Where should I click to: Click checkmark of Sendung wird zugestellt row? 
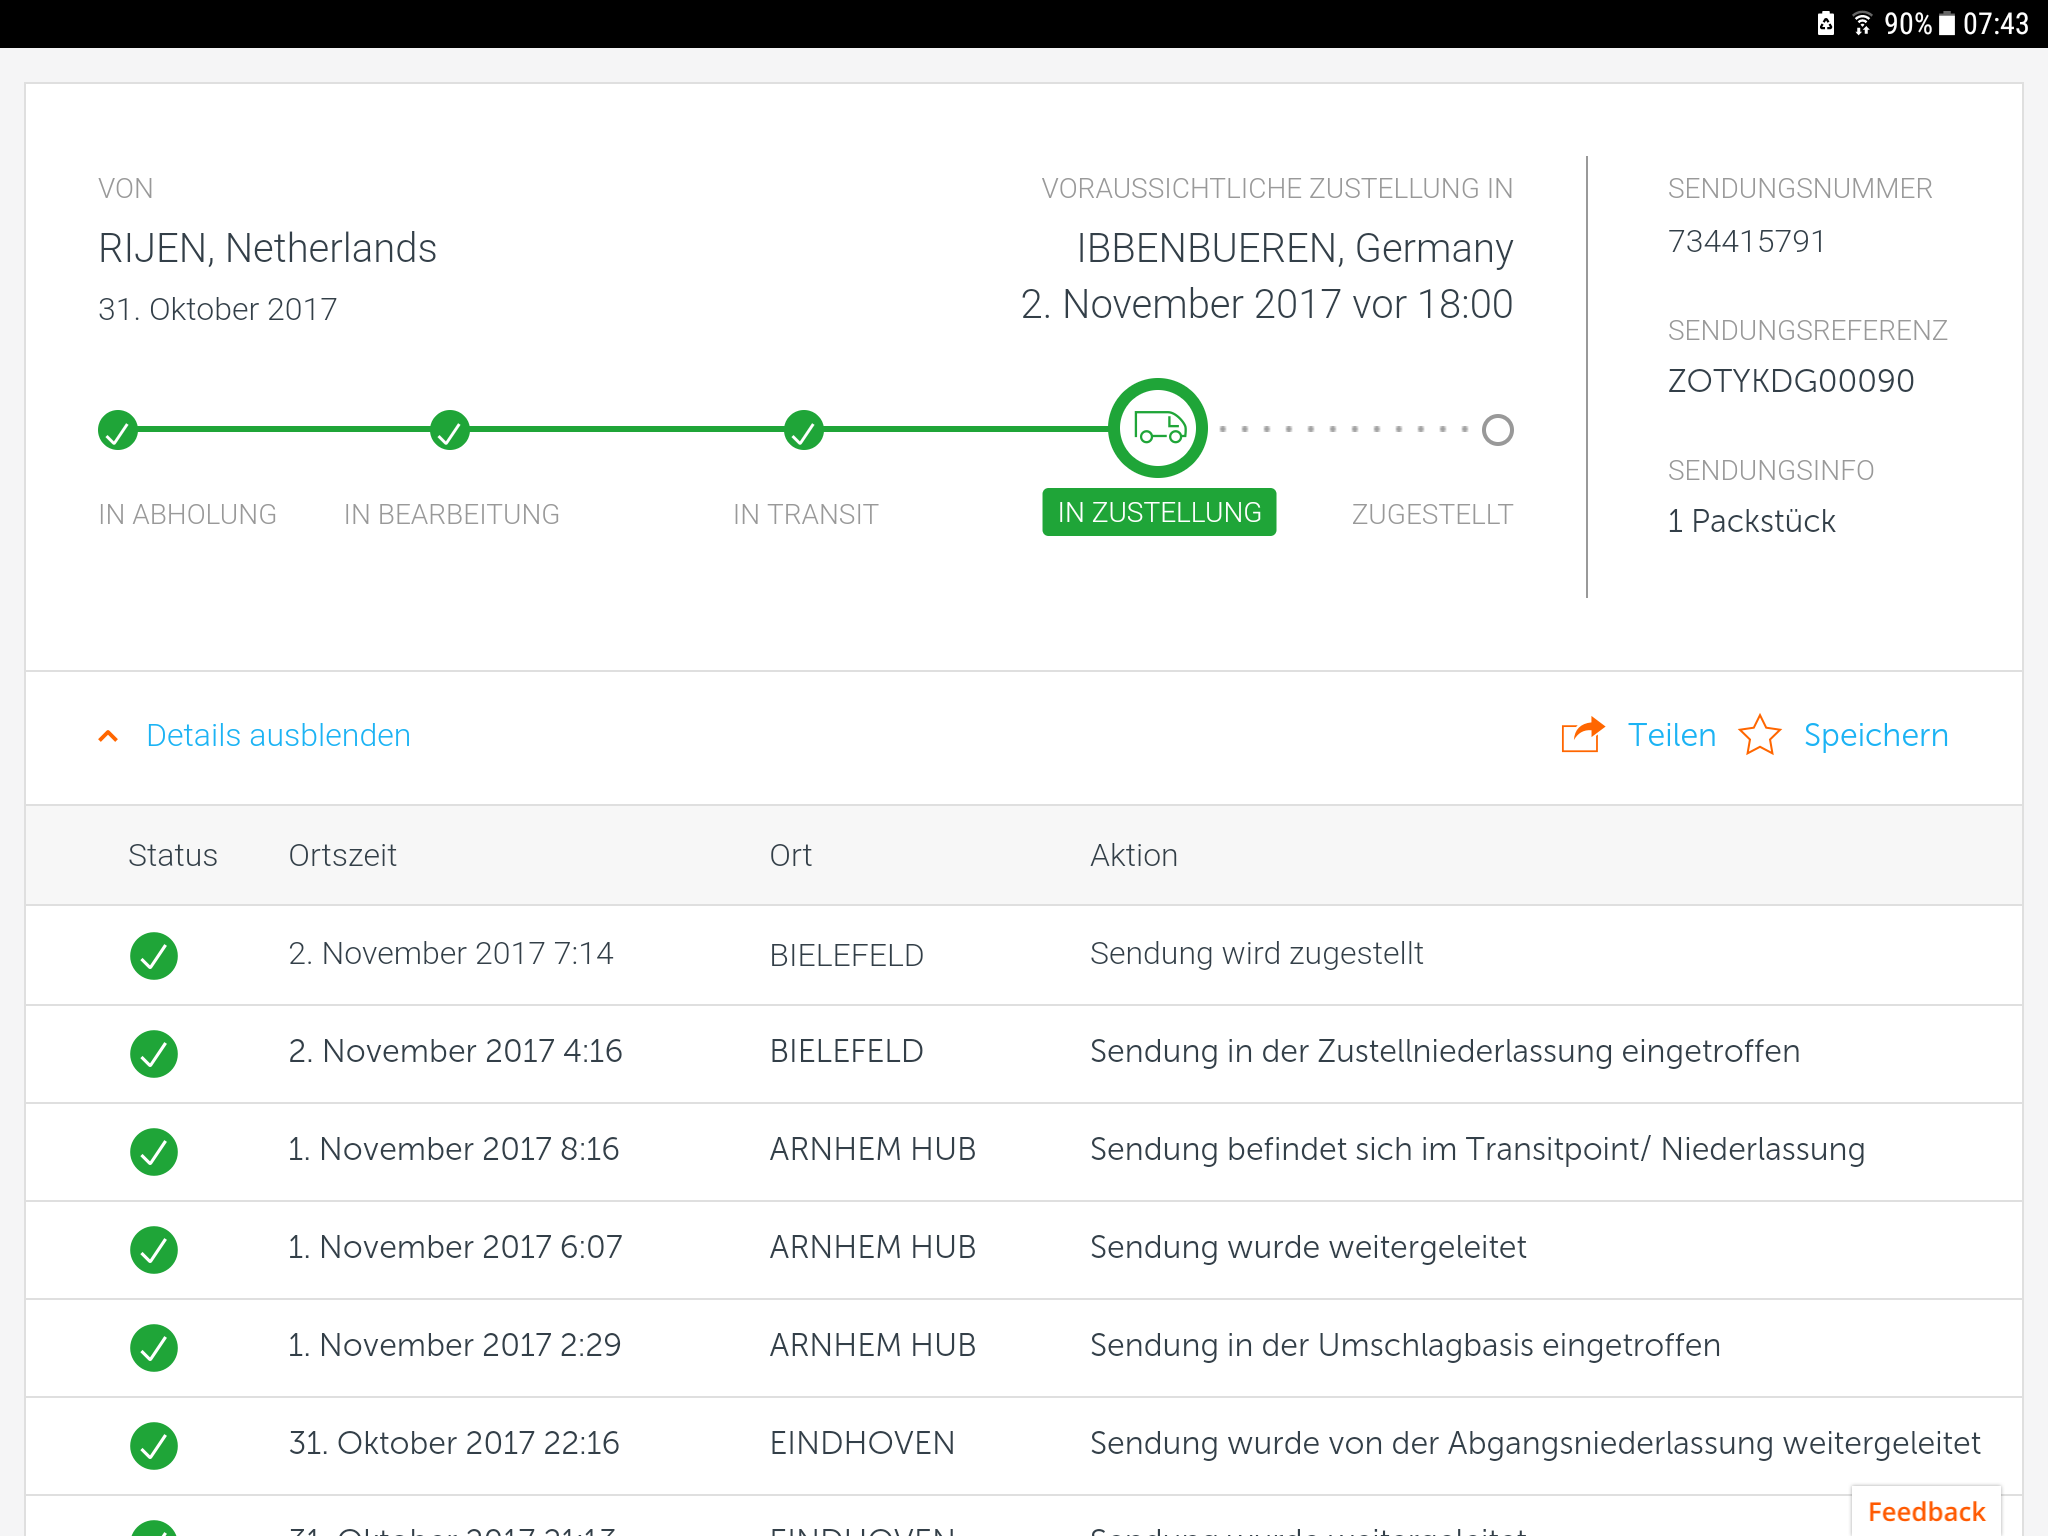154,956
